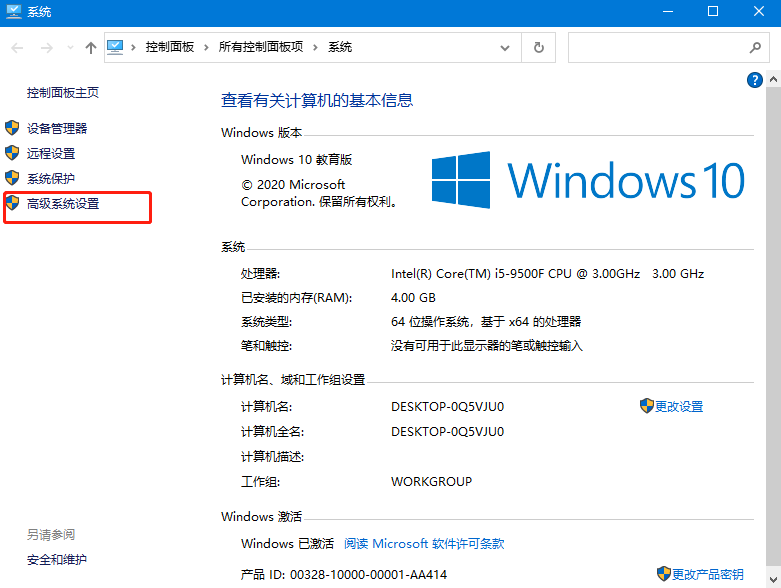Read the 阅读 Microsoft 软件许可条款 link
This screenshot has height=588, width=781.
click(424, 544)
